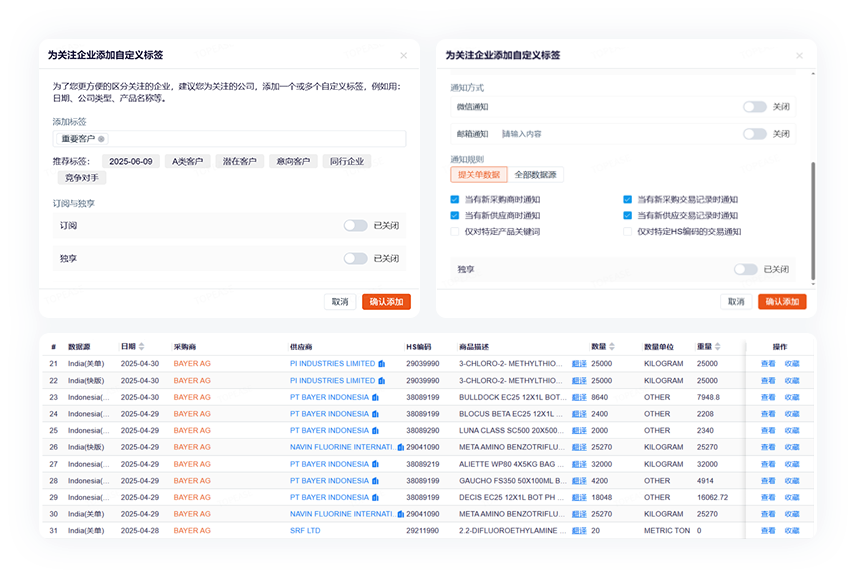Viewport: 857px width, 579px height.
Task: Switch to the 全部数据源 tab
Action: [x=536, y=175]
